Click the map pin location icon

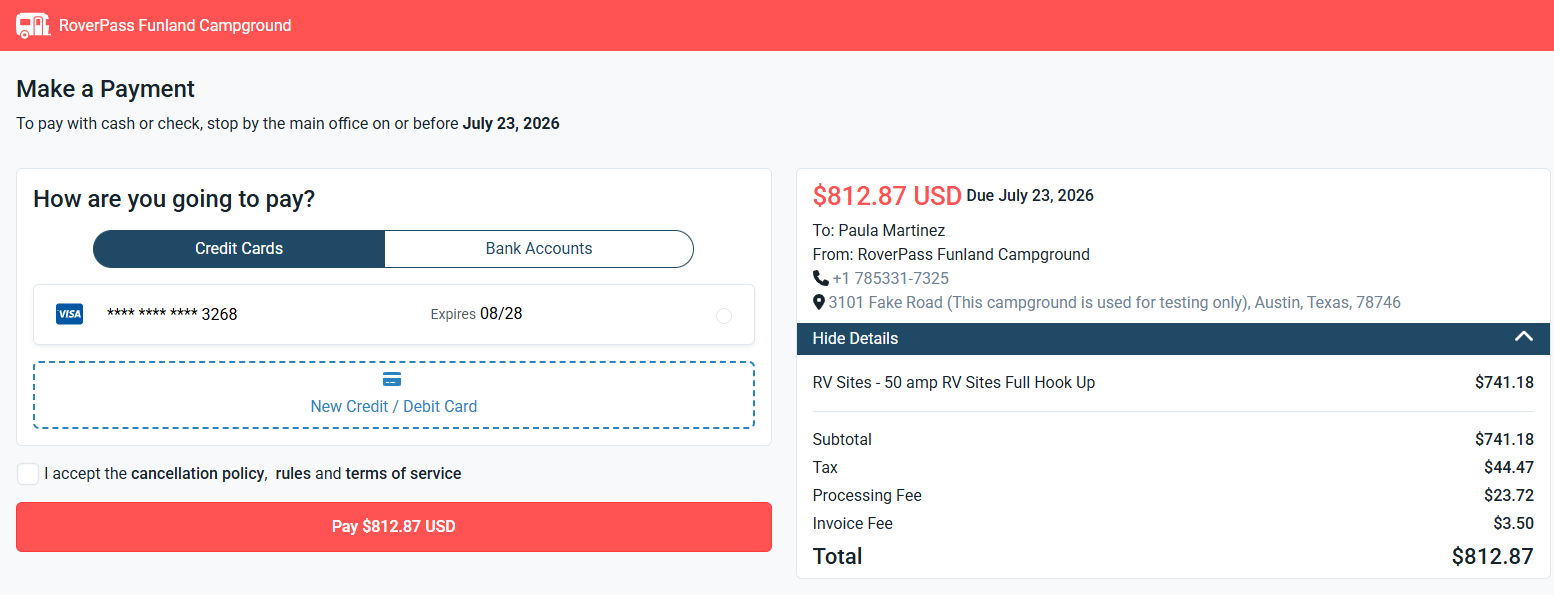[819, 302]
